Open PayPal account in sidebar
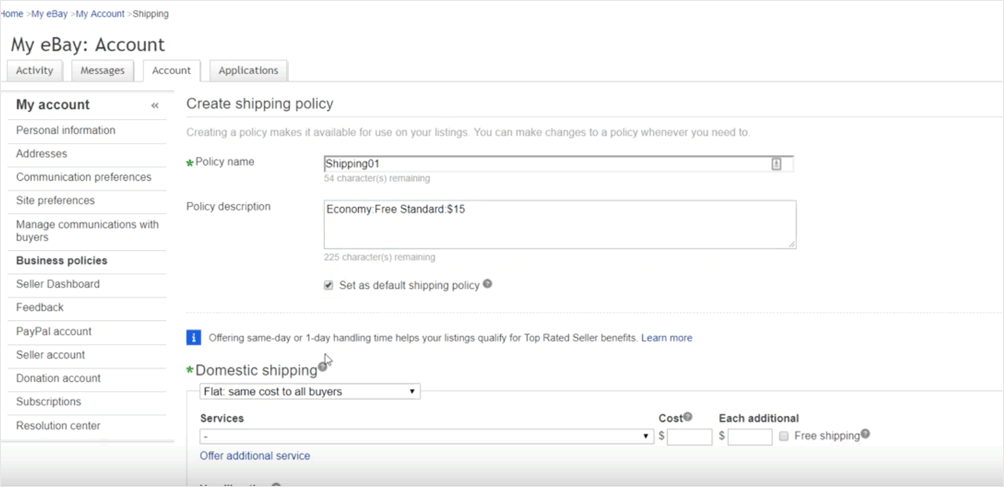 [x=54, y=331]
